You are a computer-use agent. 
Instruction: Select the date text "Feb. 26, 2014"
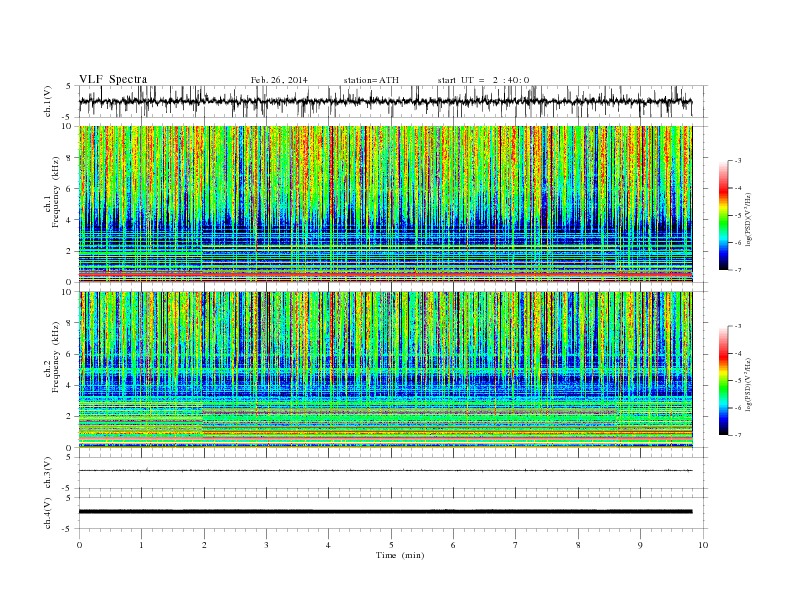(279, 80)
